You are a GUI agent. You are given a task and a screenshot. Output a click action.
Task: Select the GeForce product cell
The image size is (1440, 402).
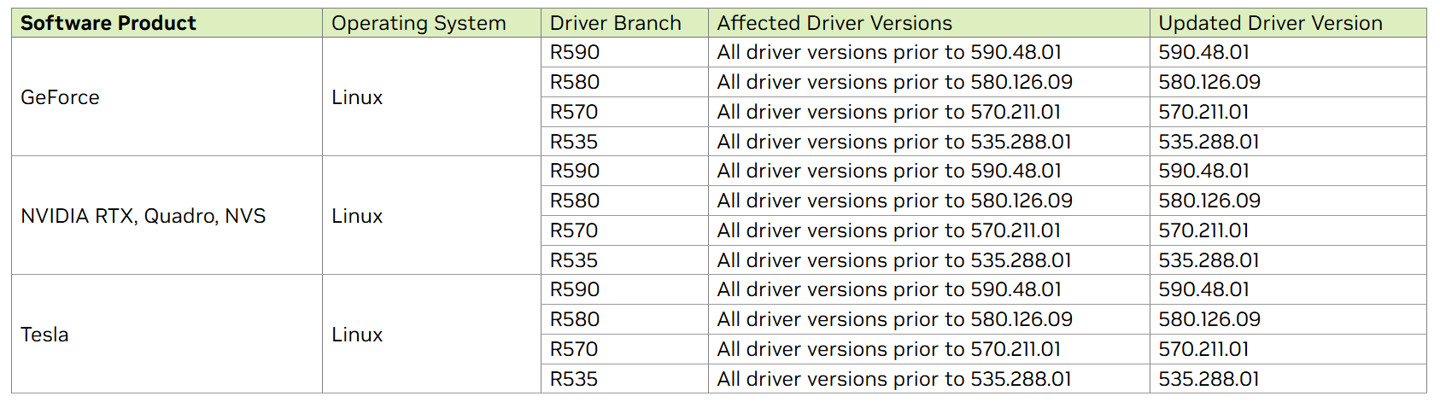click(x=60, y=98)
